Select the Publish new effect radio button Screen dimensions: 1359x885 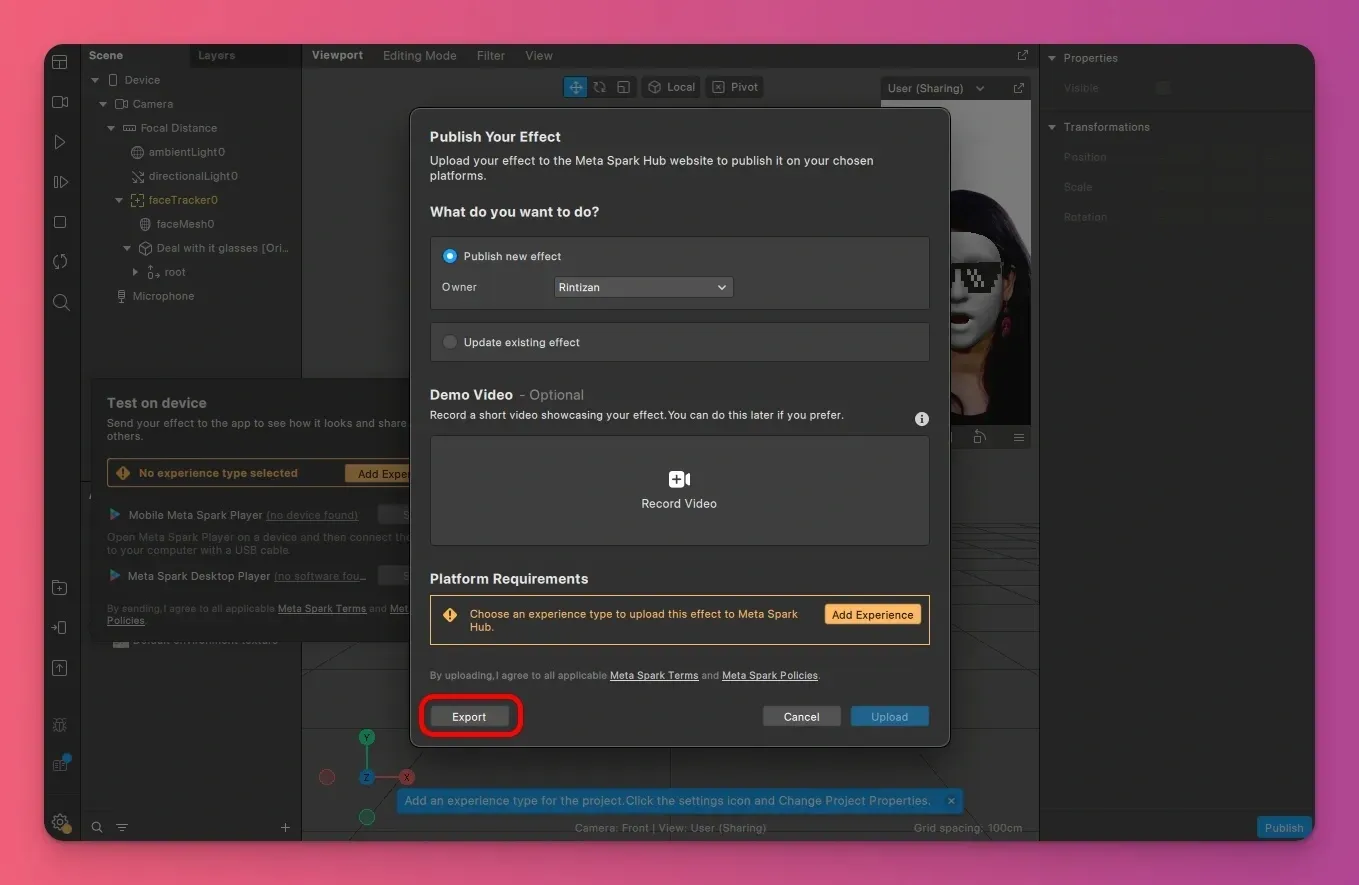tap(450, 256)
